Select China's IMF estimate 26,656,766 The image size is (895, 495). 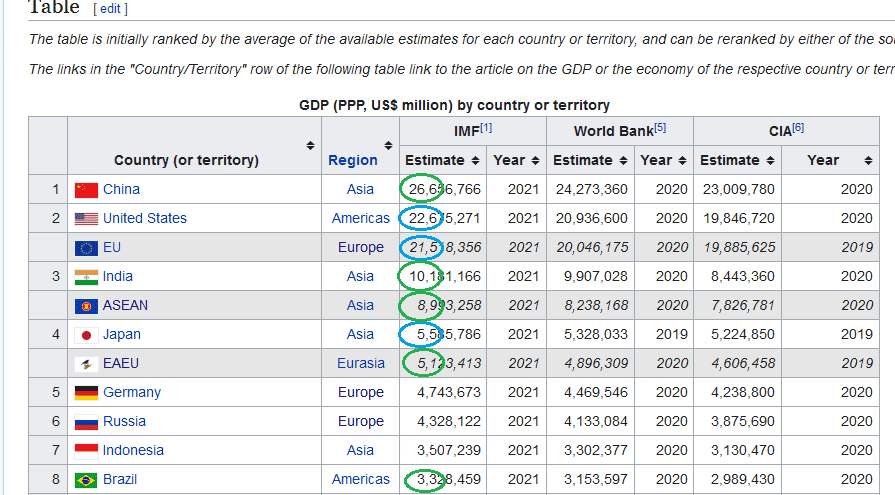pos(445,189)
